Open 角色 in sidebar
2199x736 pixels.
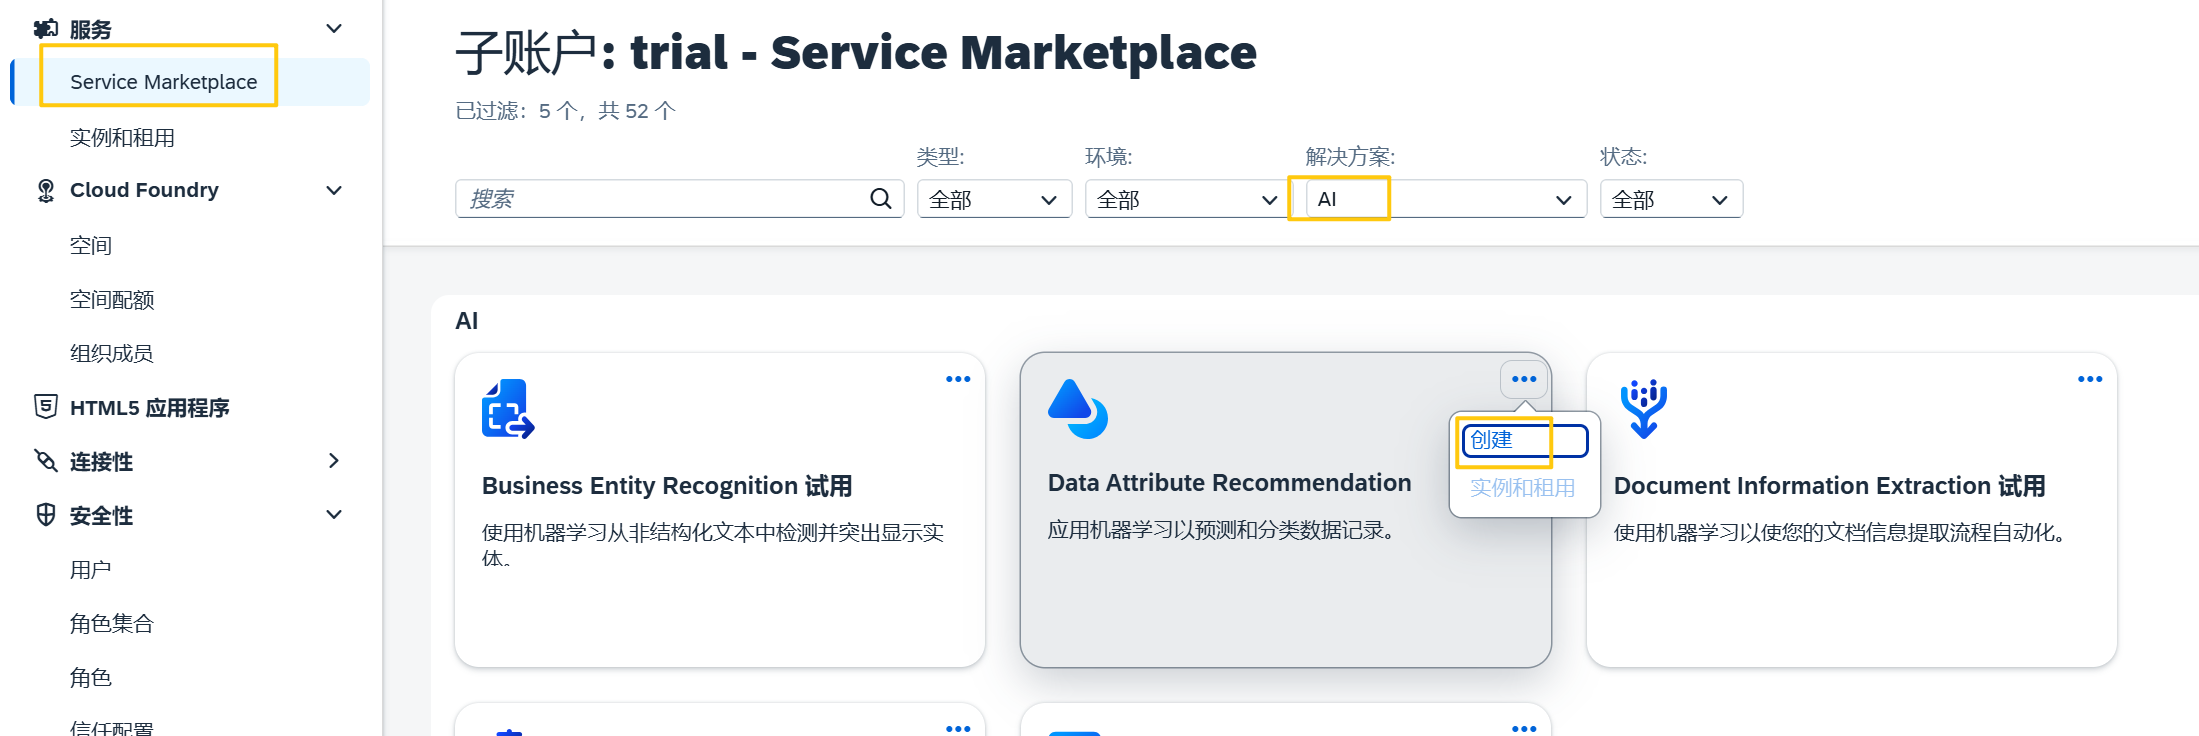(91, 677)
